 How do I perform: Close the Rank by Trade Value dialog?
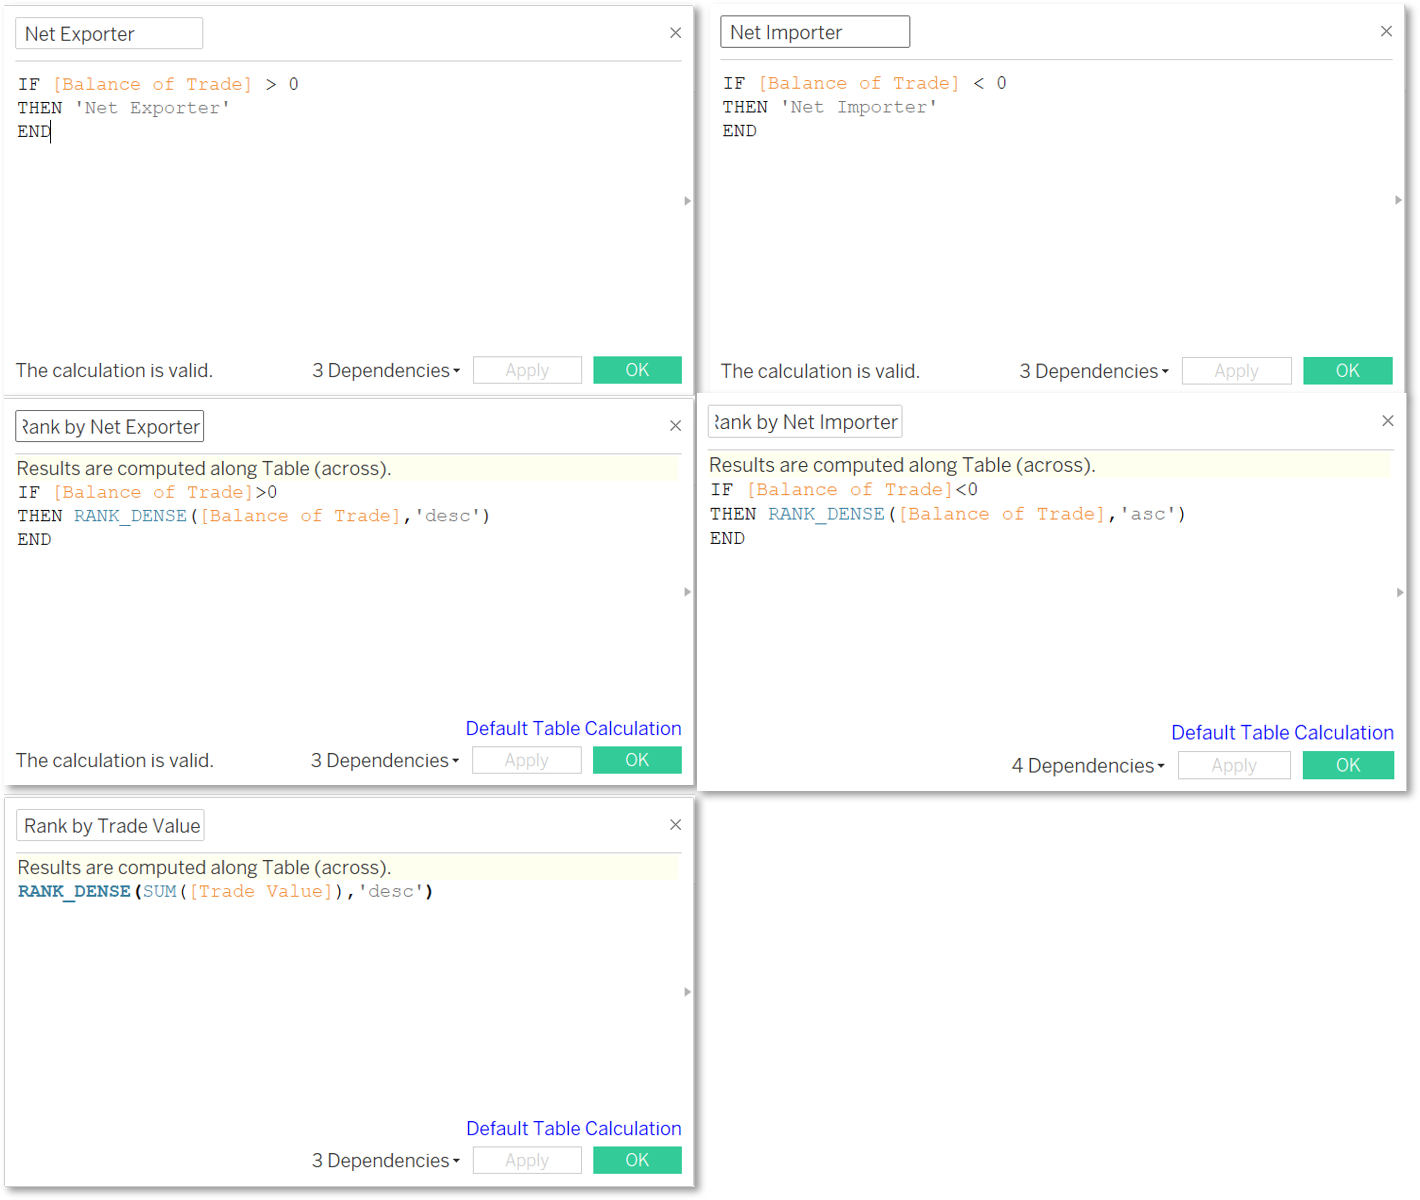pos(676,825)
